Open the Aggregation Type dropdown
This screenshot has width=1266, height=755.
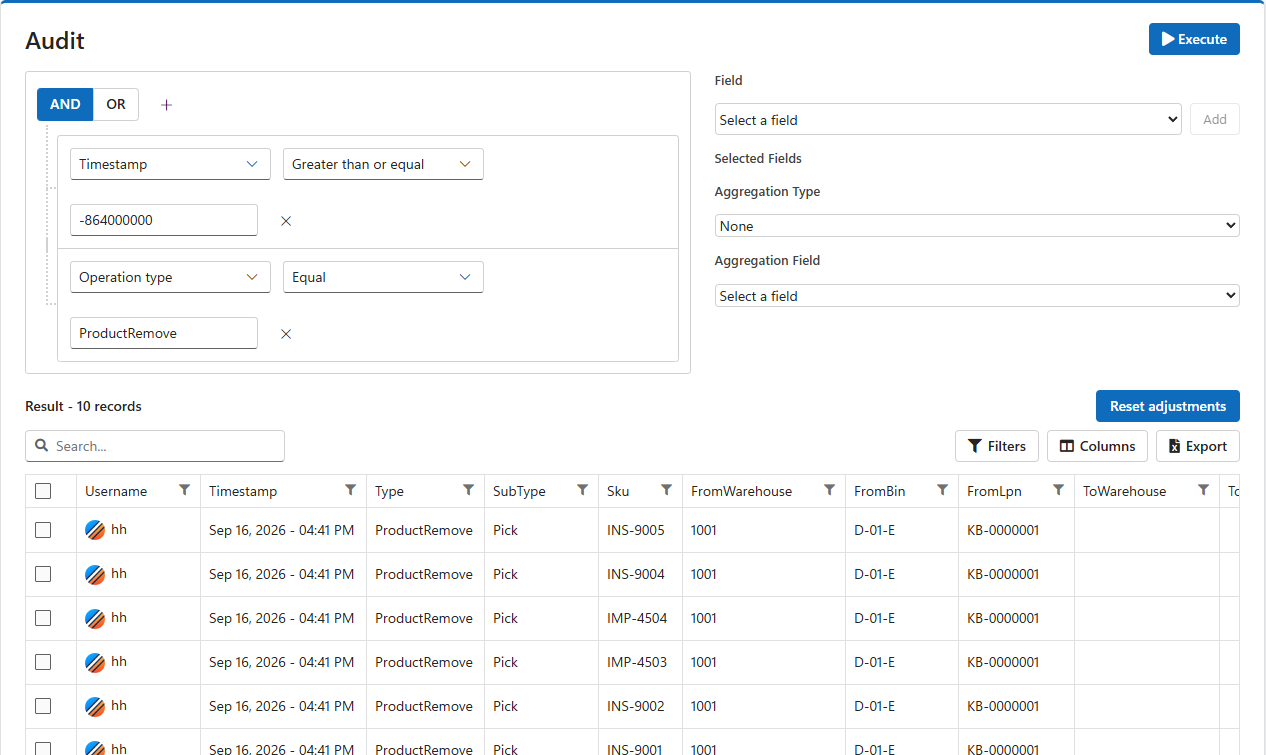977,226
